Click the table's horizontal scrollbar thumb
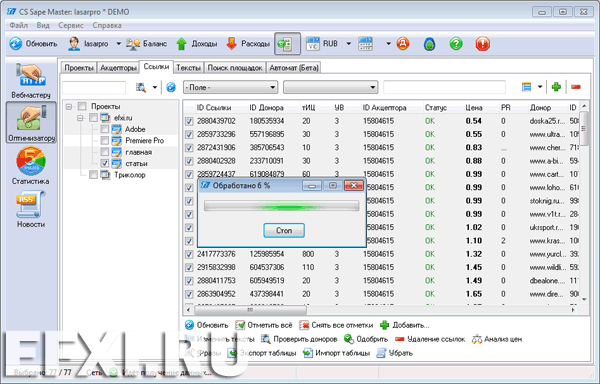Image resolution: width=600 pixels, height=384 pixels. pyautogui.click(x=250, y=310)
